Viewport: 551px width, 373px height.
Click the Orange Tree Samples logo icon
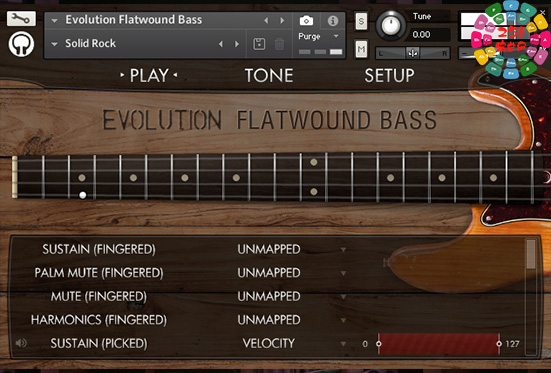pos(21,44)
